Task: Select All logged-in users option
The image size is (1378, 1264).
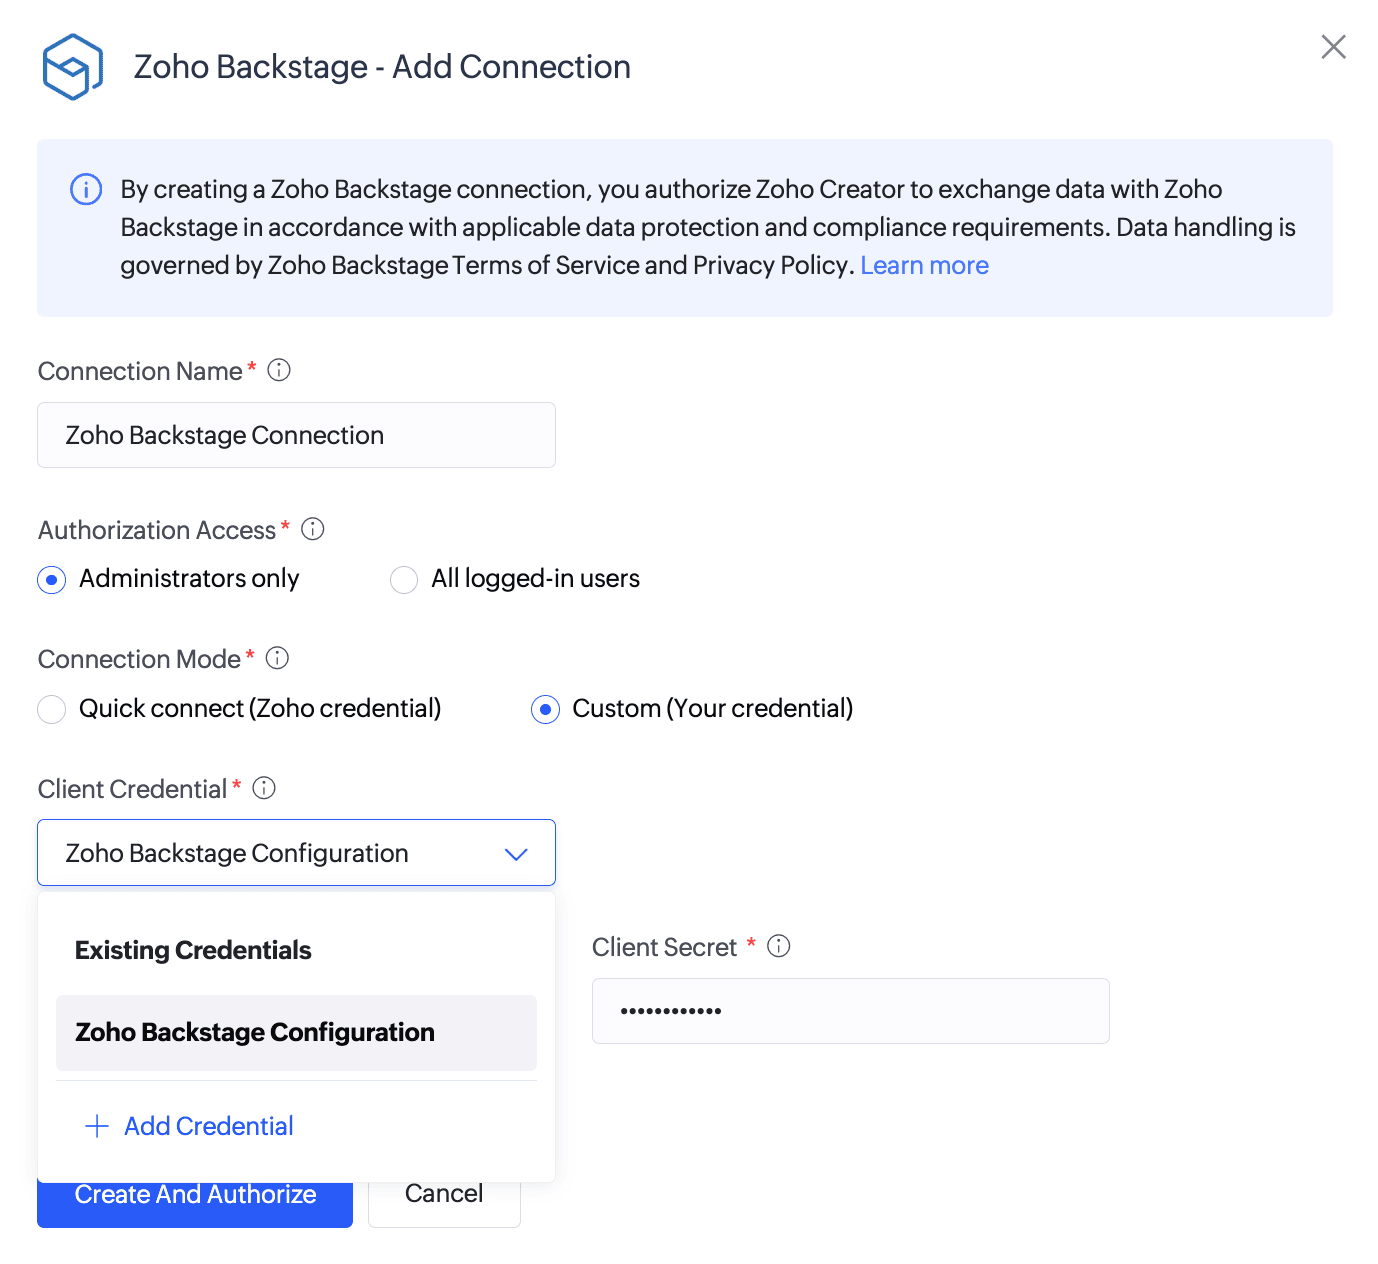Action: (404, 580)
